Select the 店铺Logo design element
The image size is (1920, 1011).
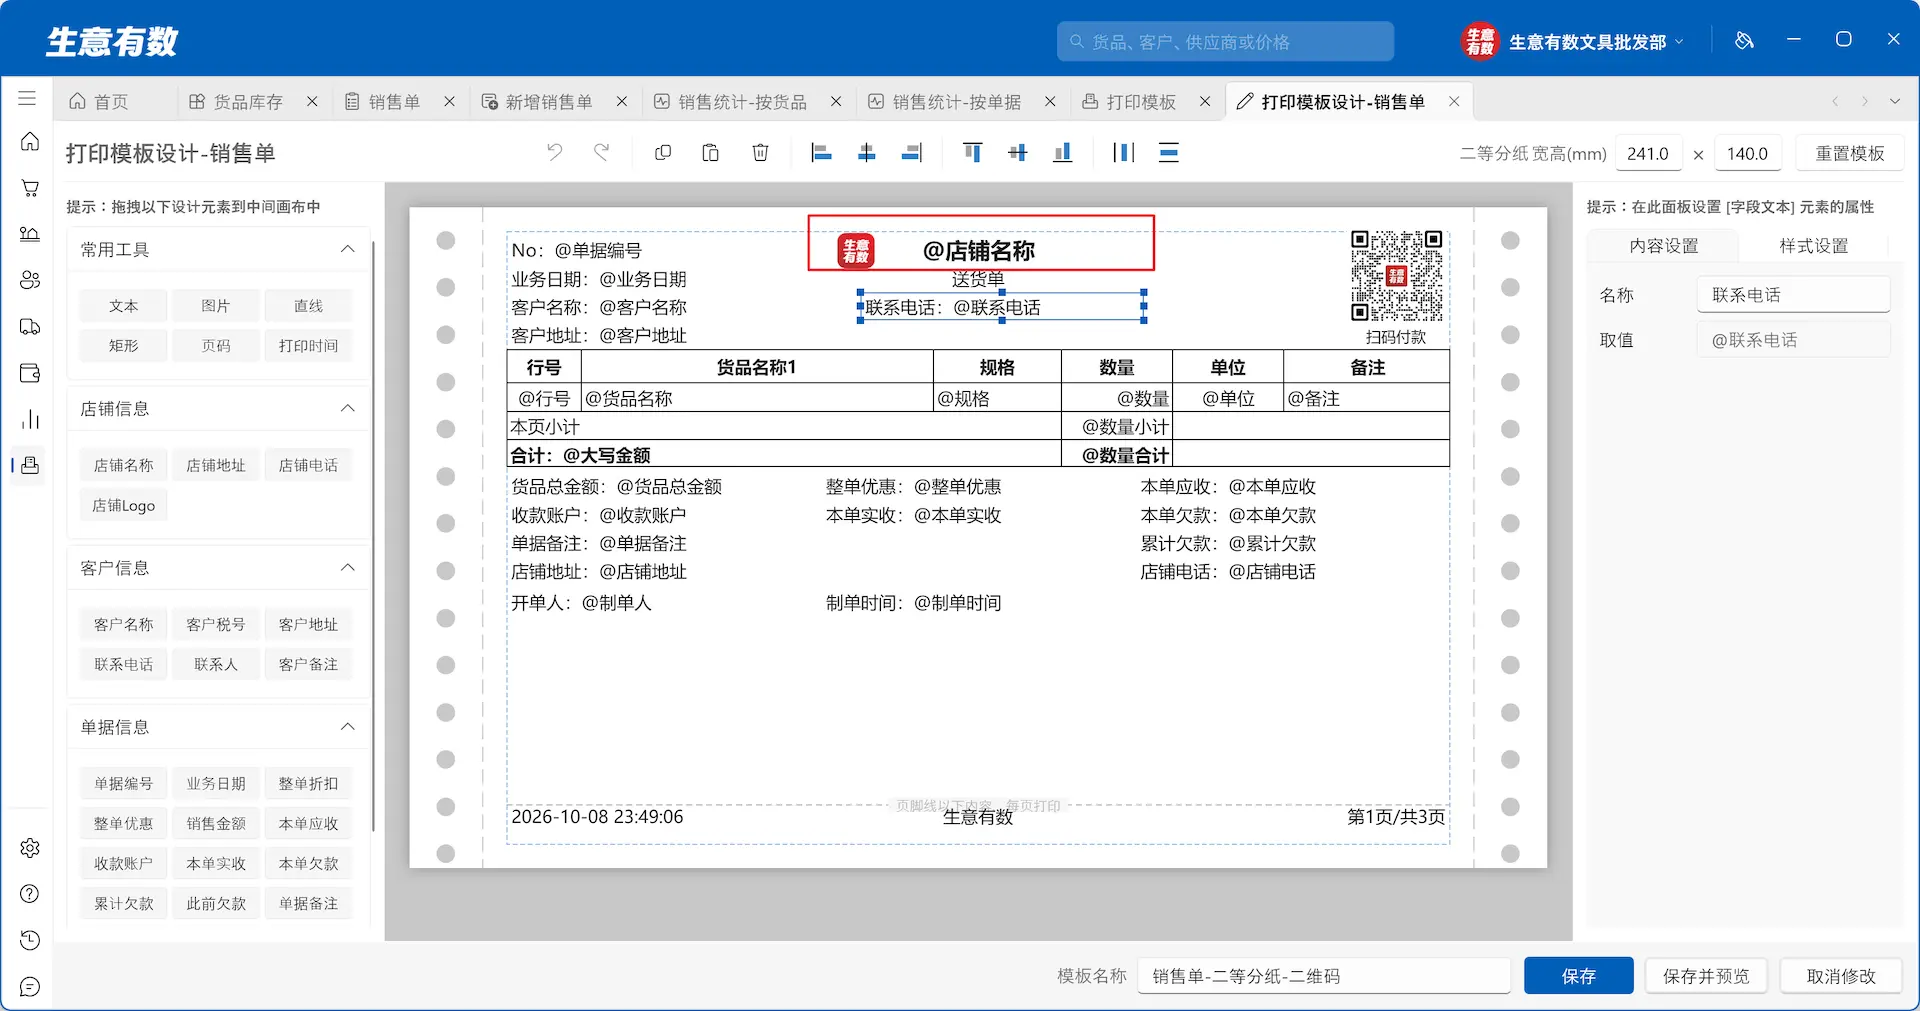point(123,505)
